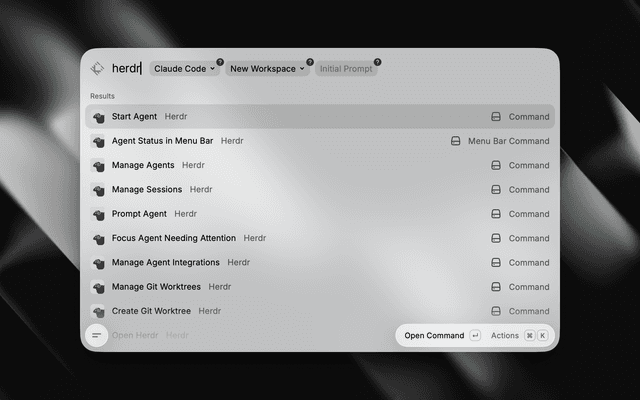Click the sheep icon beside Manage Agent Integrations
The image size is (640, 400).
tap(98, 263)
